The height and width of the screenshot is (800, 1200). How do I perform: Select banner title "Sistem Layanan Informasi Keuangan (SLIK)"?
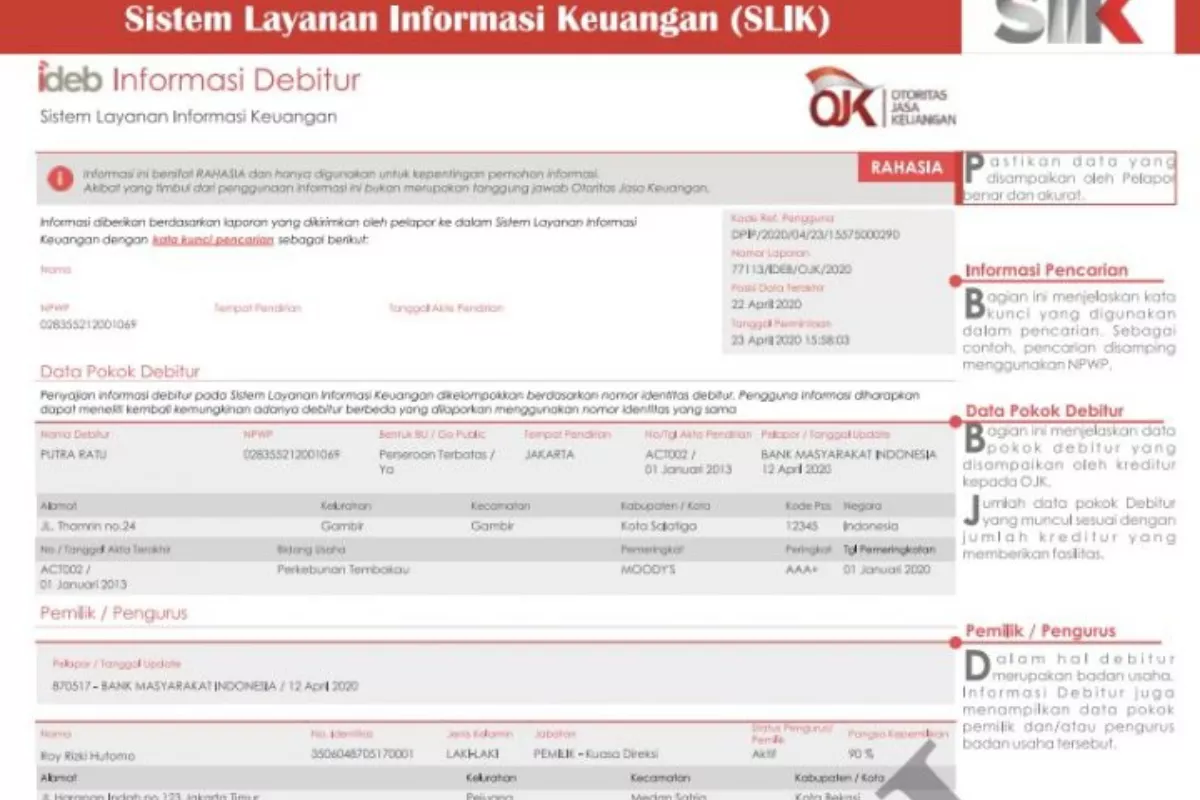[477, 19]
